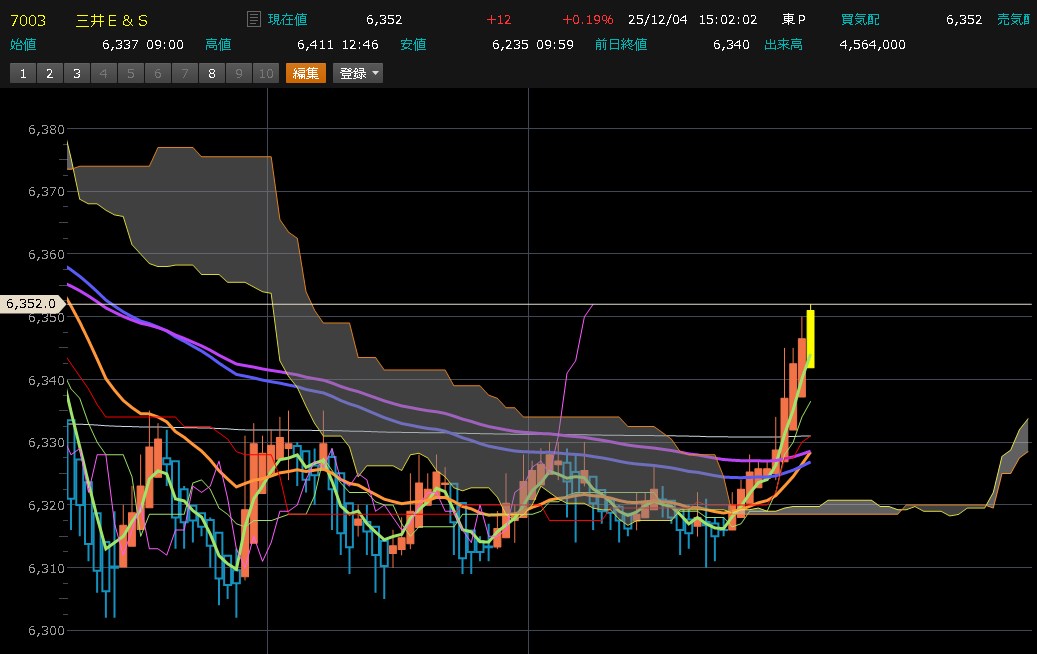
Task: Click the document icon beside 現在値
Action: pyautogui.click(x=253, y=19)
